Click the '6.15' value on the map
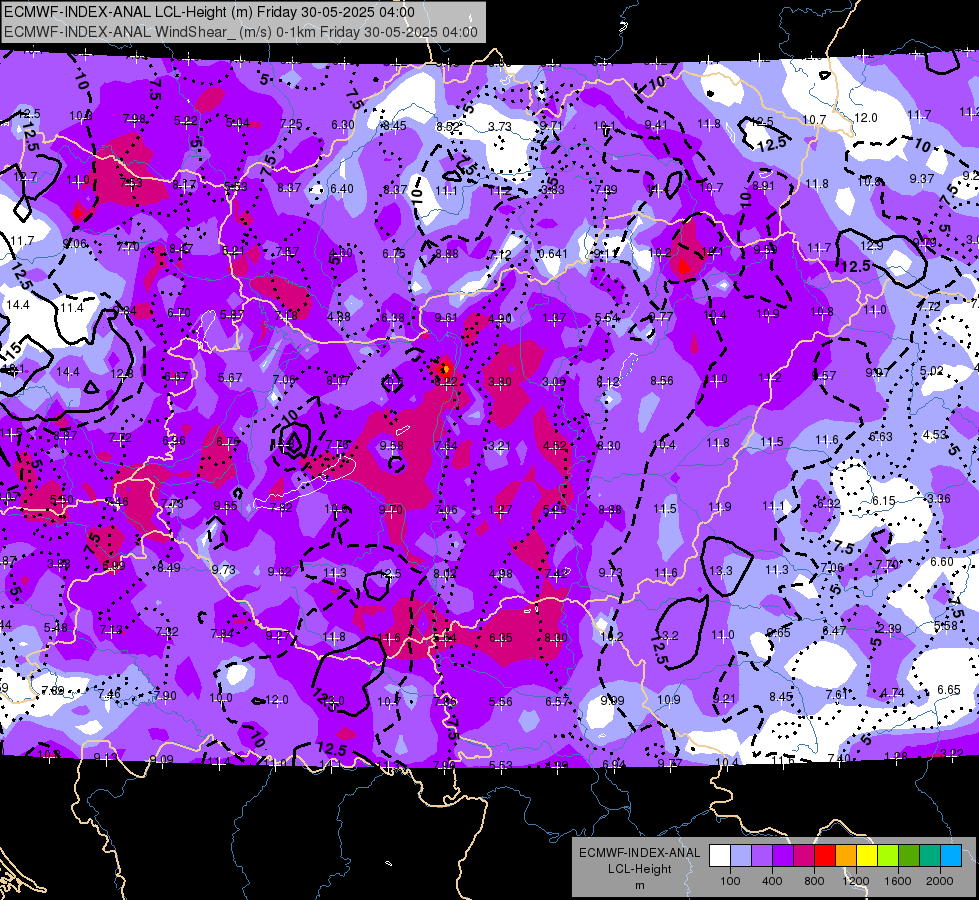The height and width of the screenshot is (900, 979). [x=883, y=501]
